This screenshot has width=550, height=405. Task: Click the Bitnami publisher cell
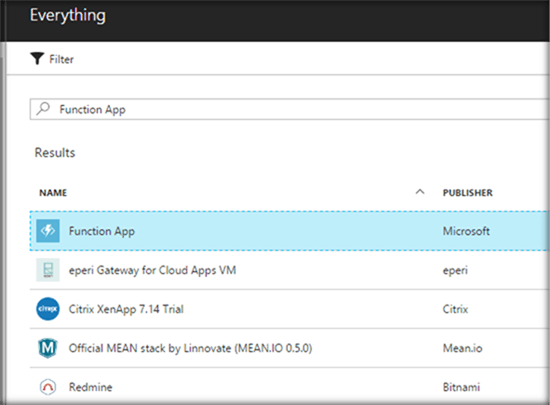click(x=461, y=387)
